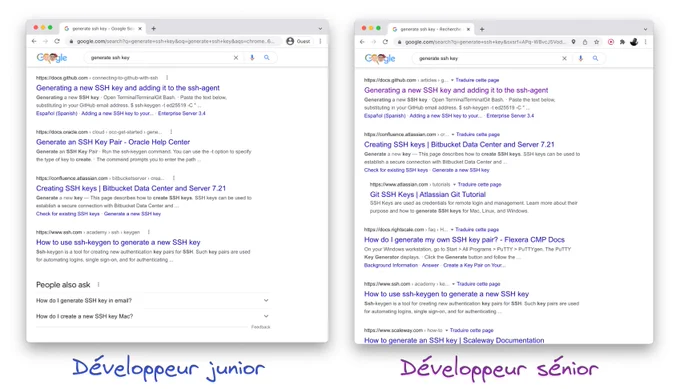Viewport: 680px width, 389px height.
Task: Close the tab in junior browser window
Action: point(140,29)
